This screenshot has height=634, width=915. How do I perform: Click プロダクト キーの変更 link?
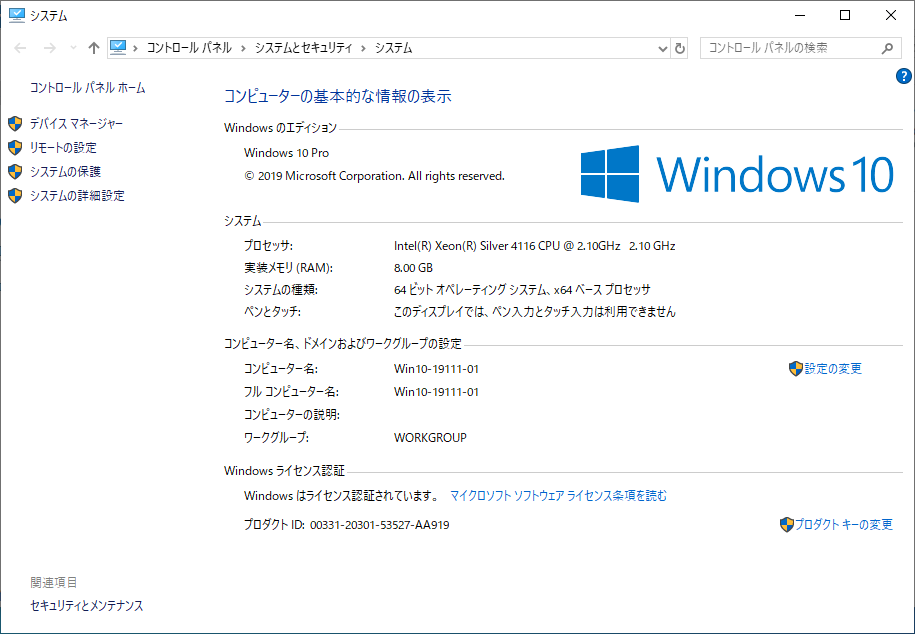coord(844,525)
